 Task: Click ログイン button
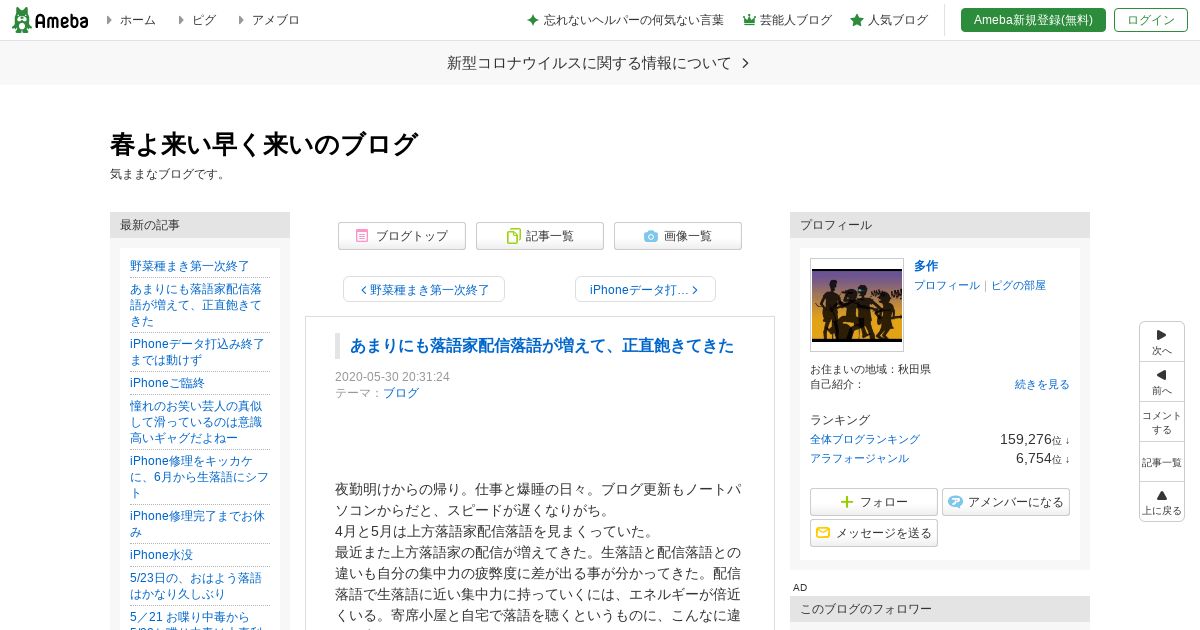pos(1151,20)
